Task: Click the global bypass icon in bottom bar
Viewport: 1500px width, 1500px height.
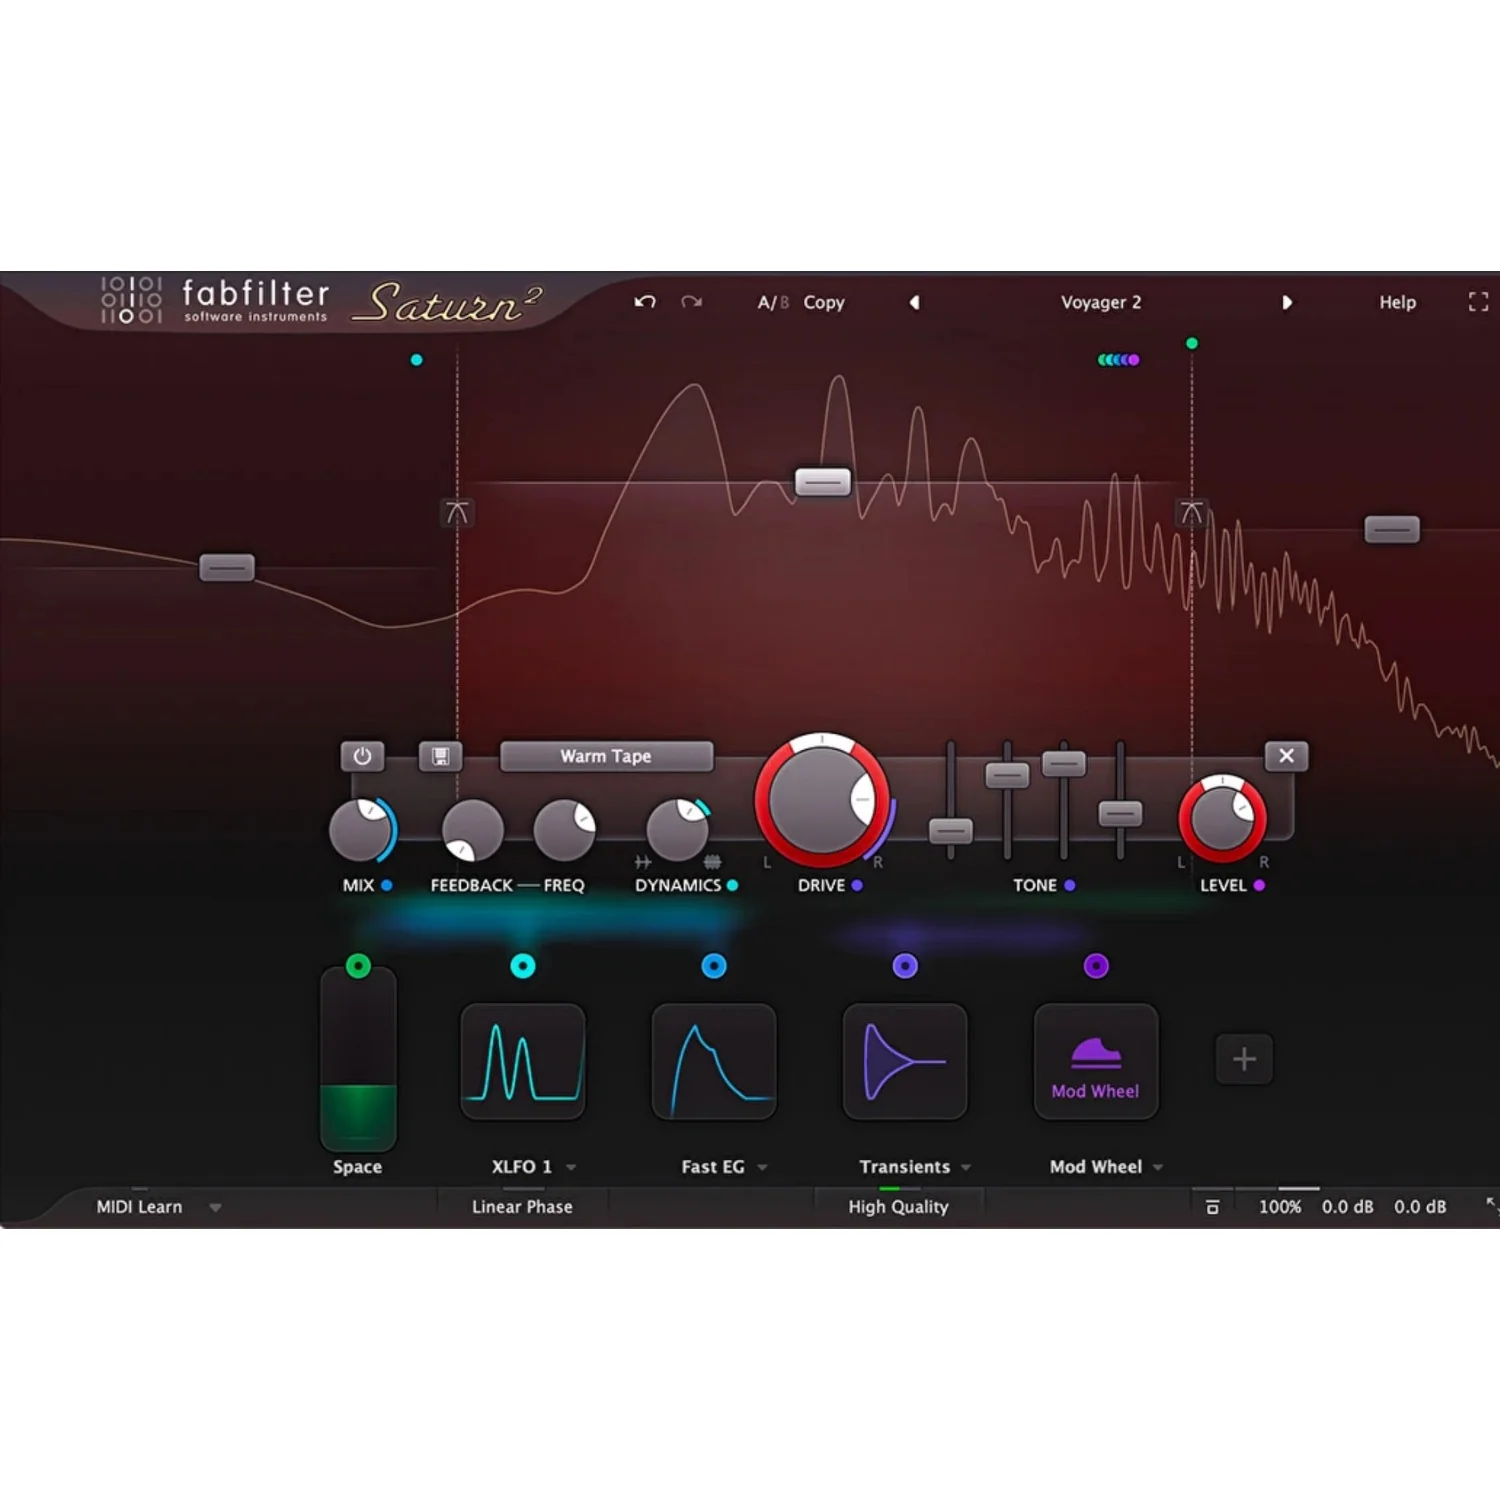Action: (1212, 1207)
